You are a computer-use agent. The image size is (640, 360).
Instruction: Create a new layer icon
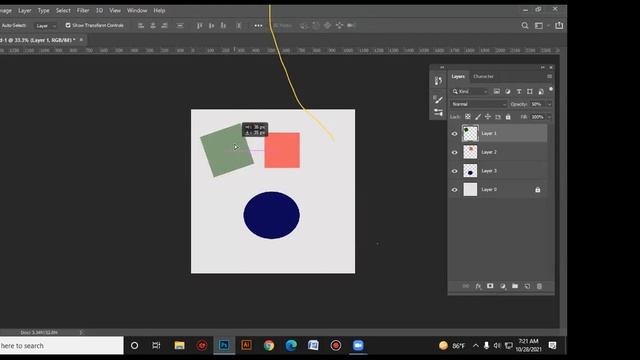(x=527, y=286)
